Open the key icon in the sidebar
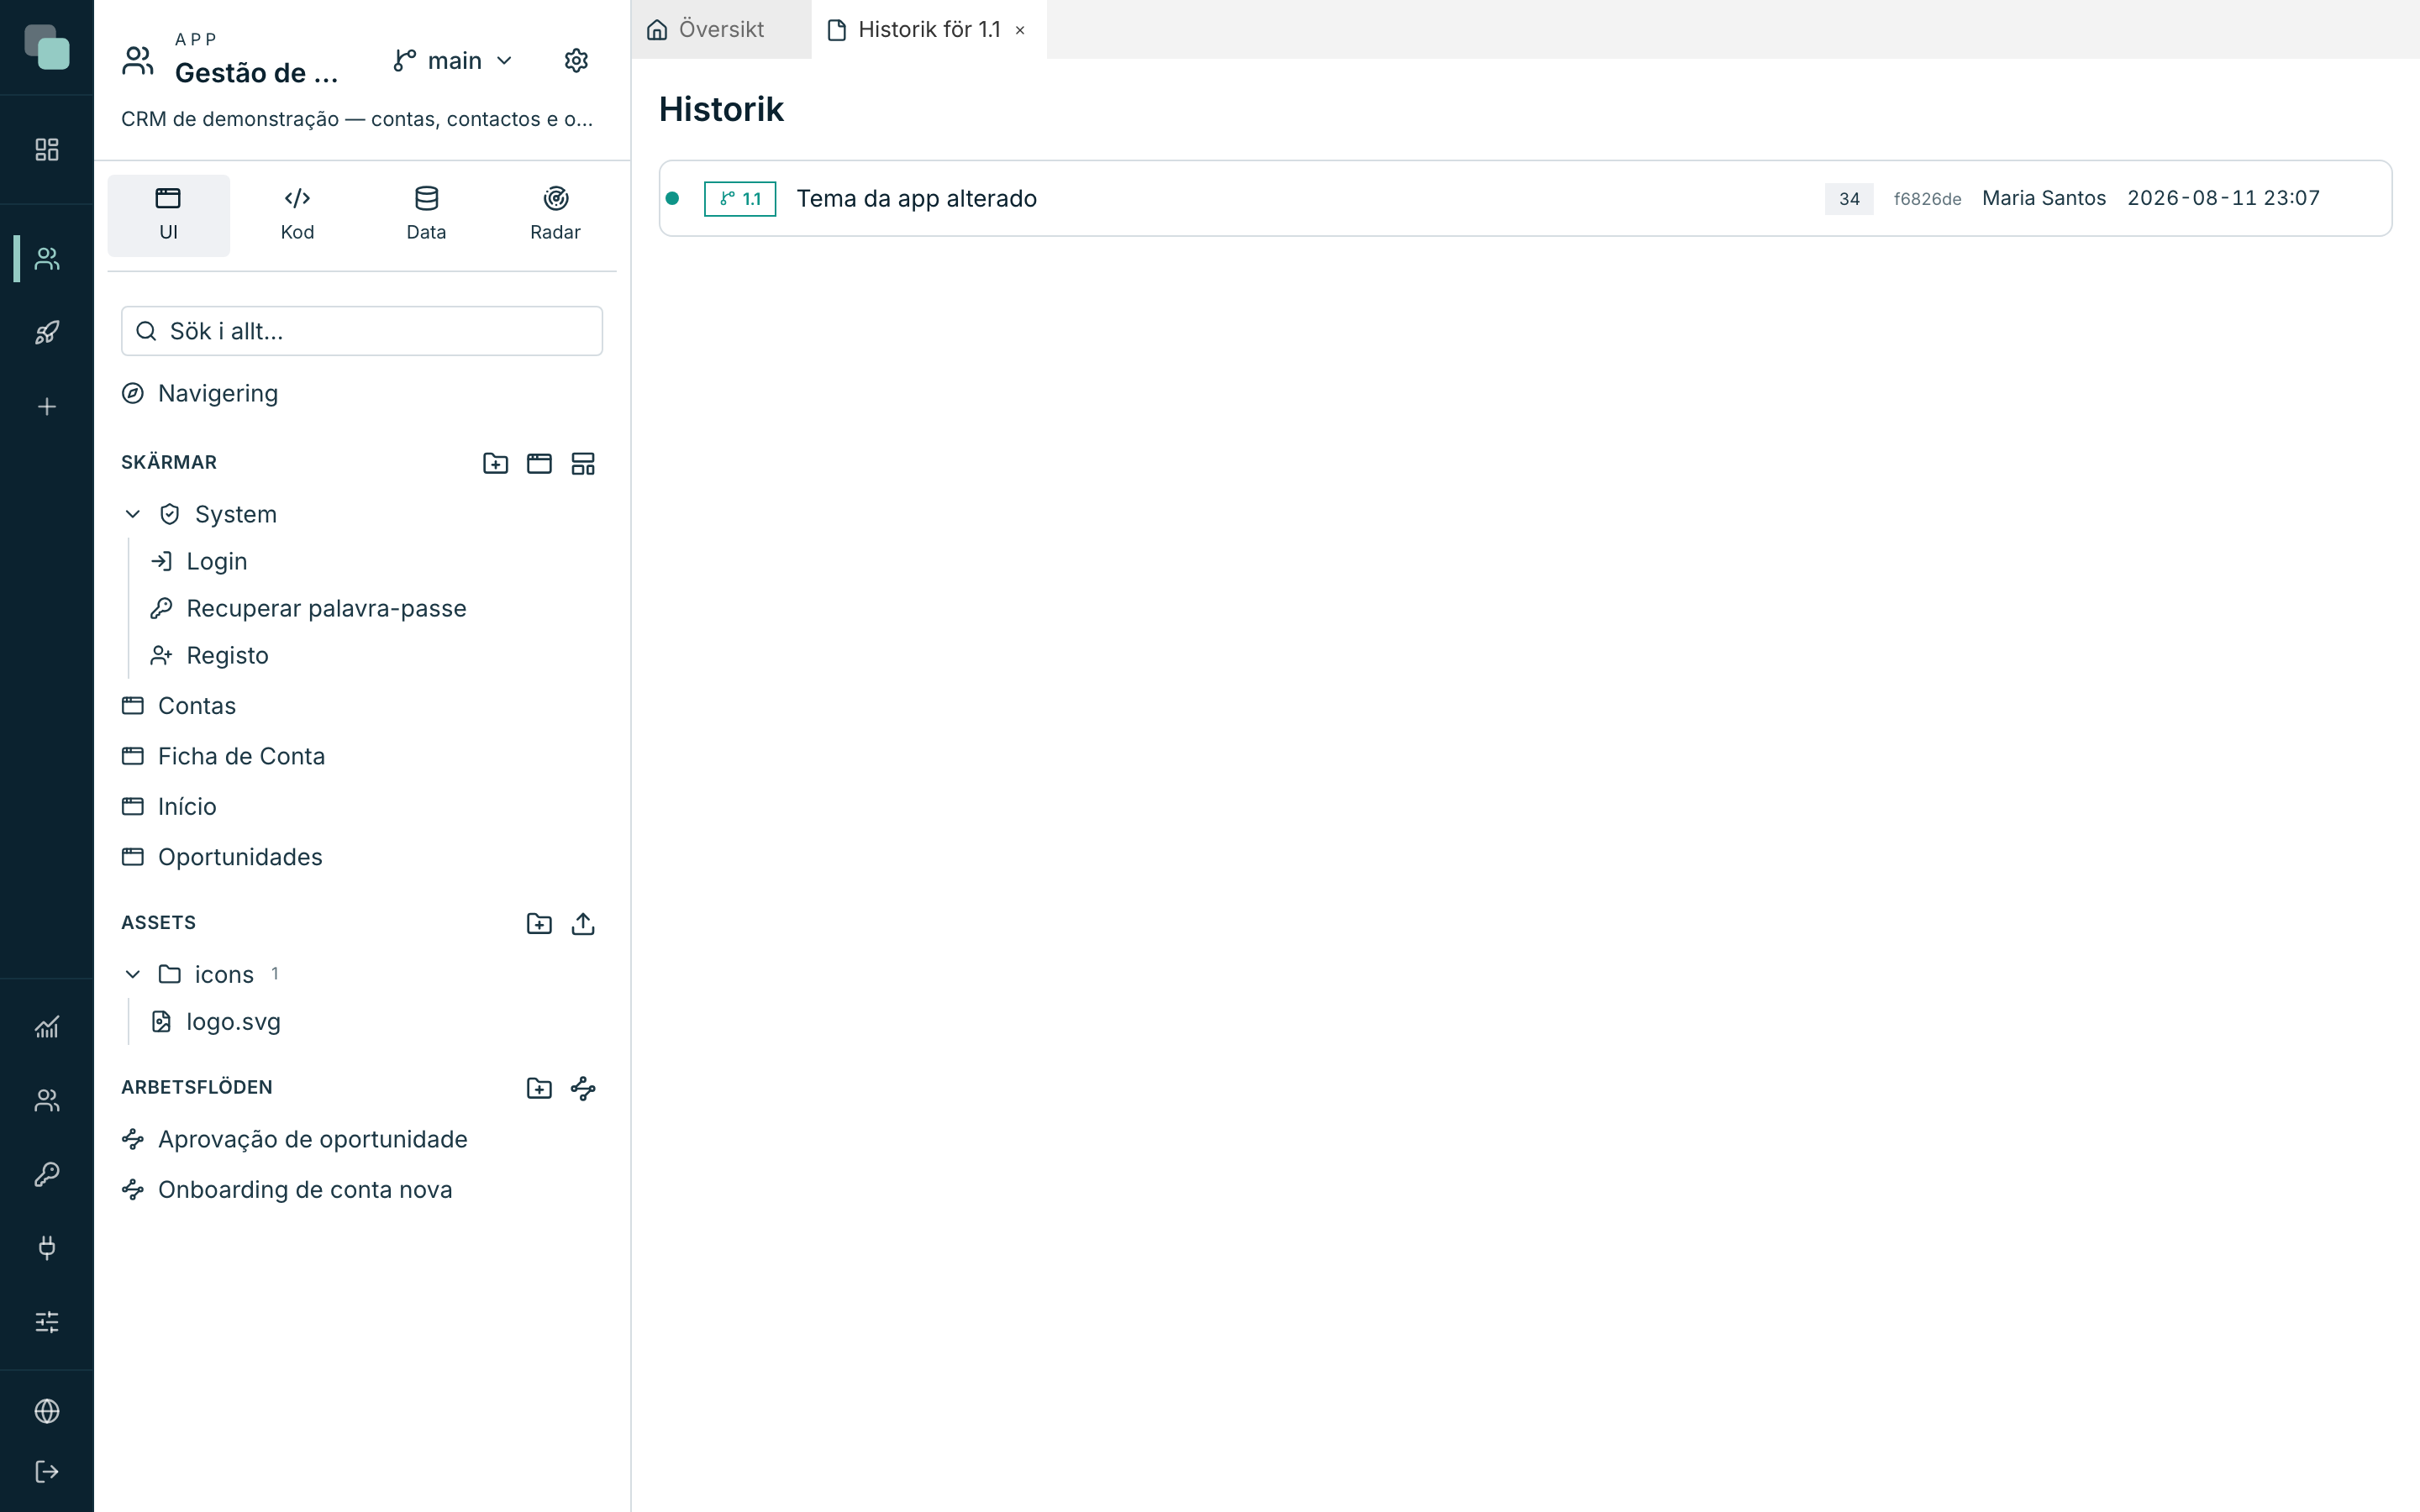Viewport: 2420px width, 1512px height. click(47, 1174)
